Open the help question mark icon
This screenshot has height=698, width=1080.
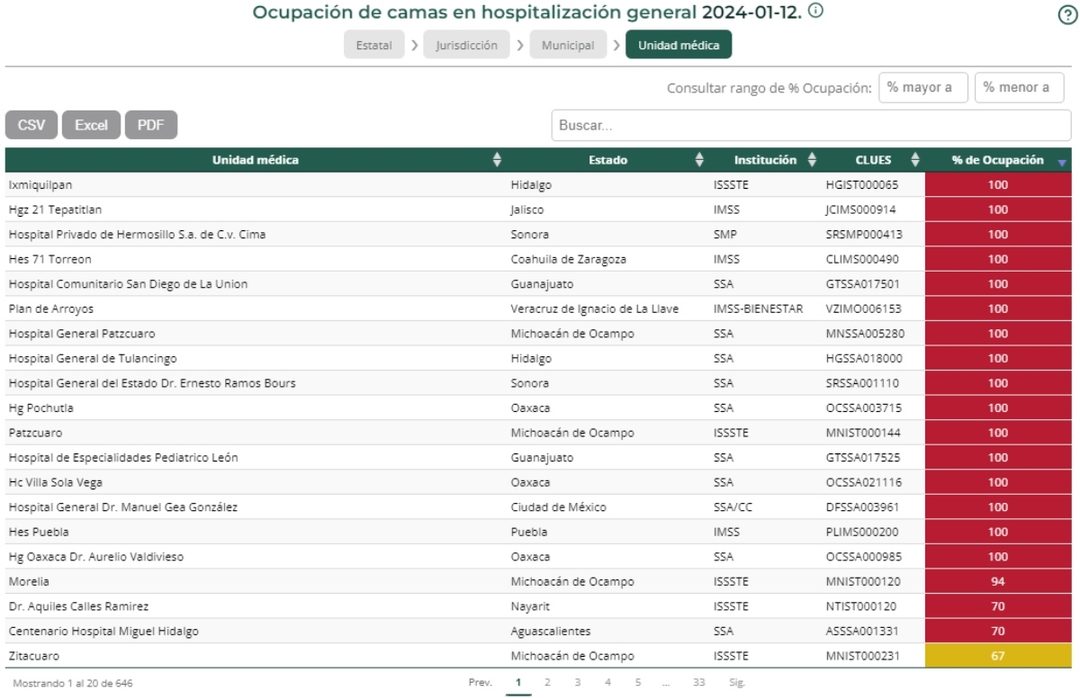(1067, 14)
